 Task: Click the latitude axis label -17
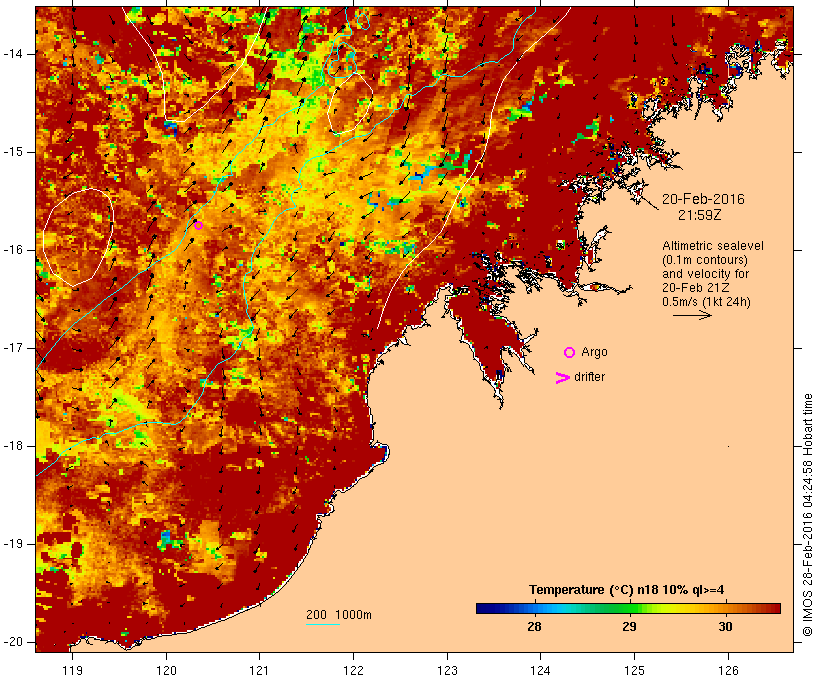(13, 348)
